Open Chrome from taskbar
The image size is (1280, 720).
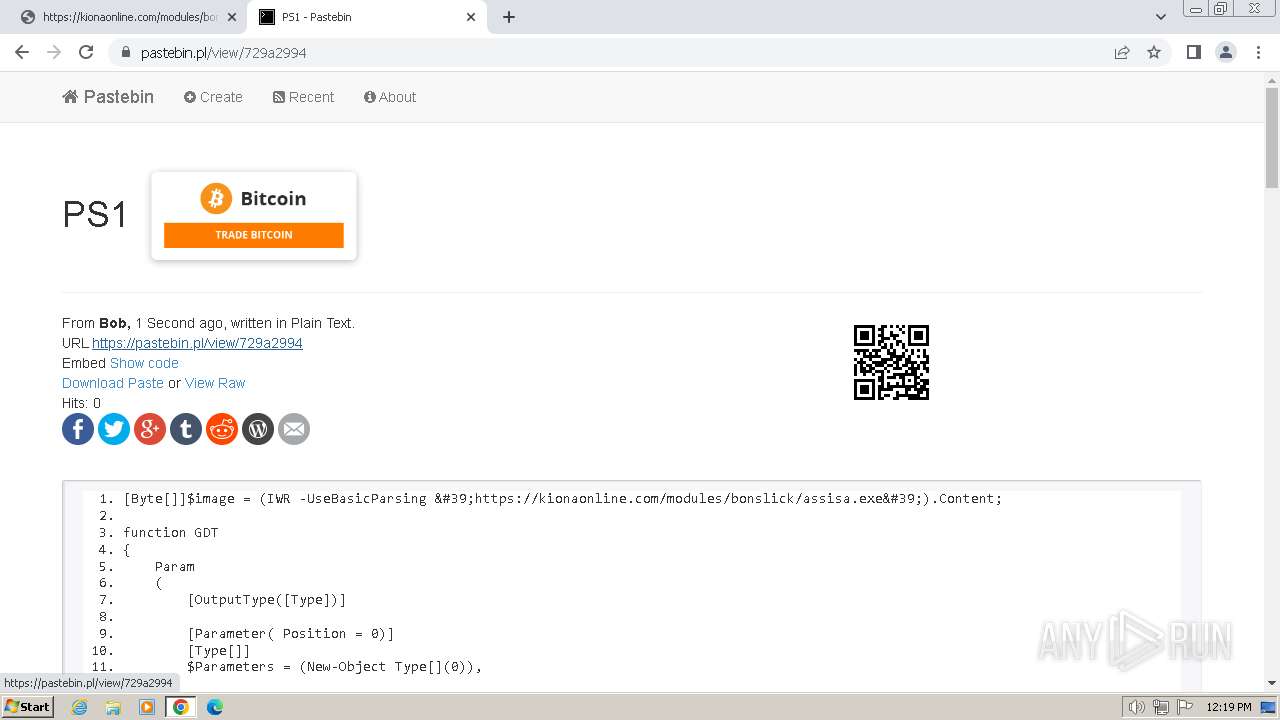[181, 707]
